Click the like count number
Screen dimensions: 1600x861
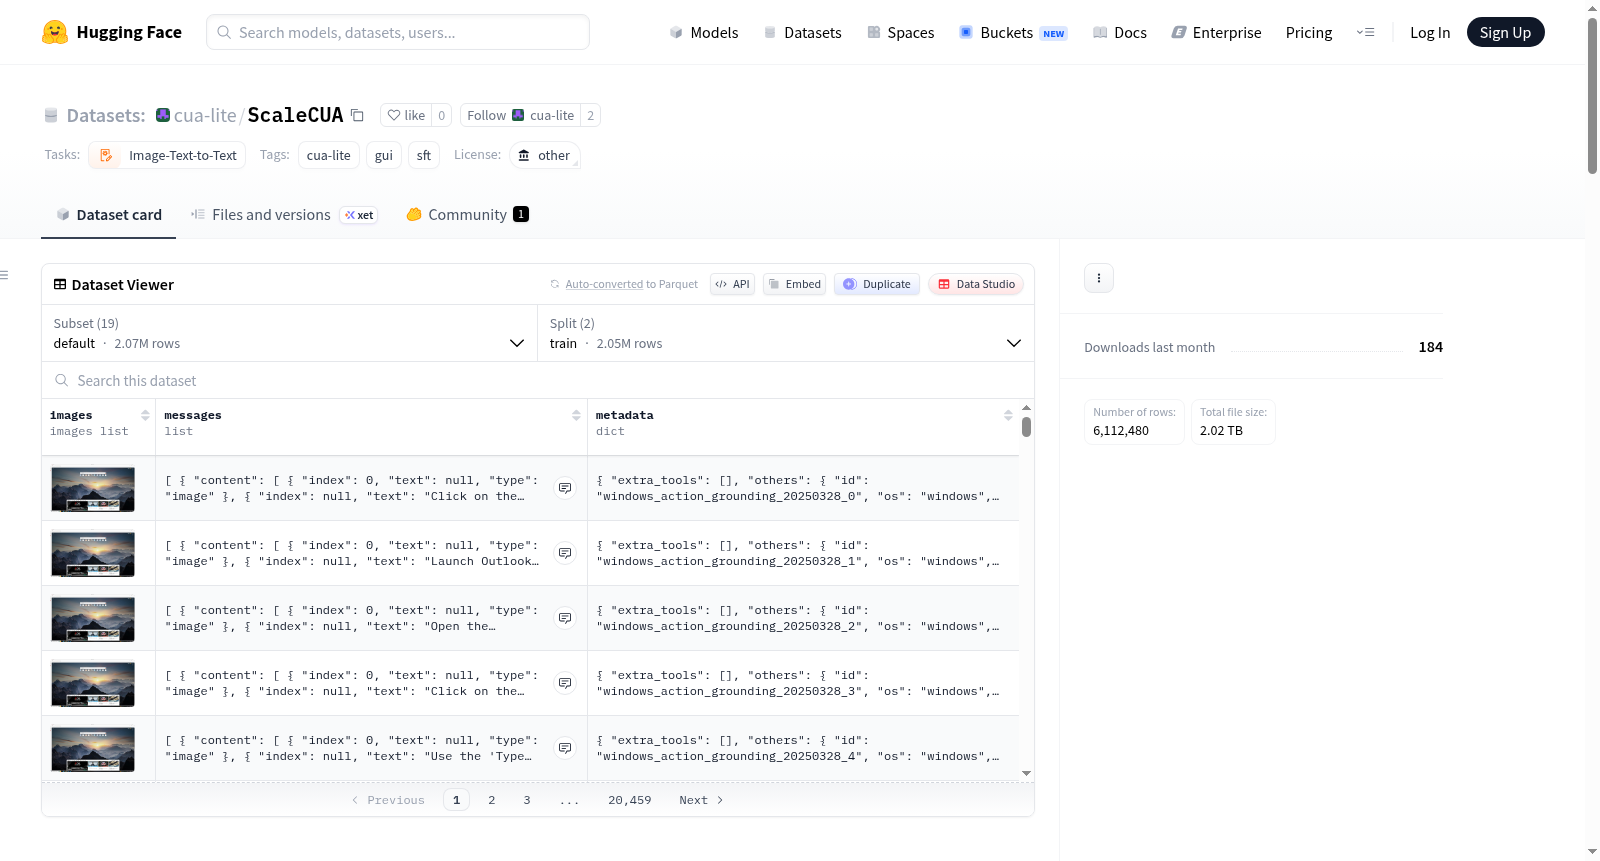point(442,115)
